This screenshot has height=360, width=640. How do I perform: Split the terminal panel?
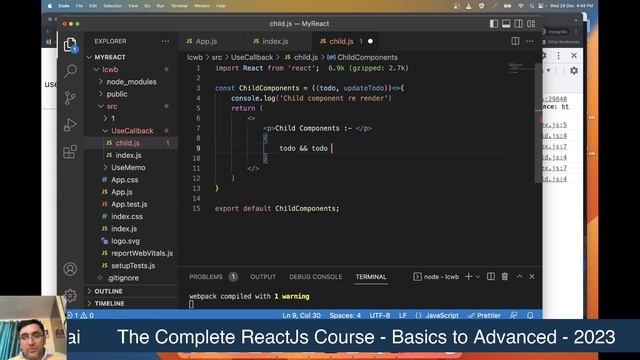coord(491,276)
